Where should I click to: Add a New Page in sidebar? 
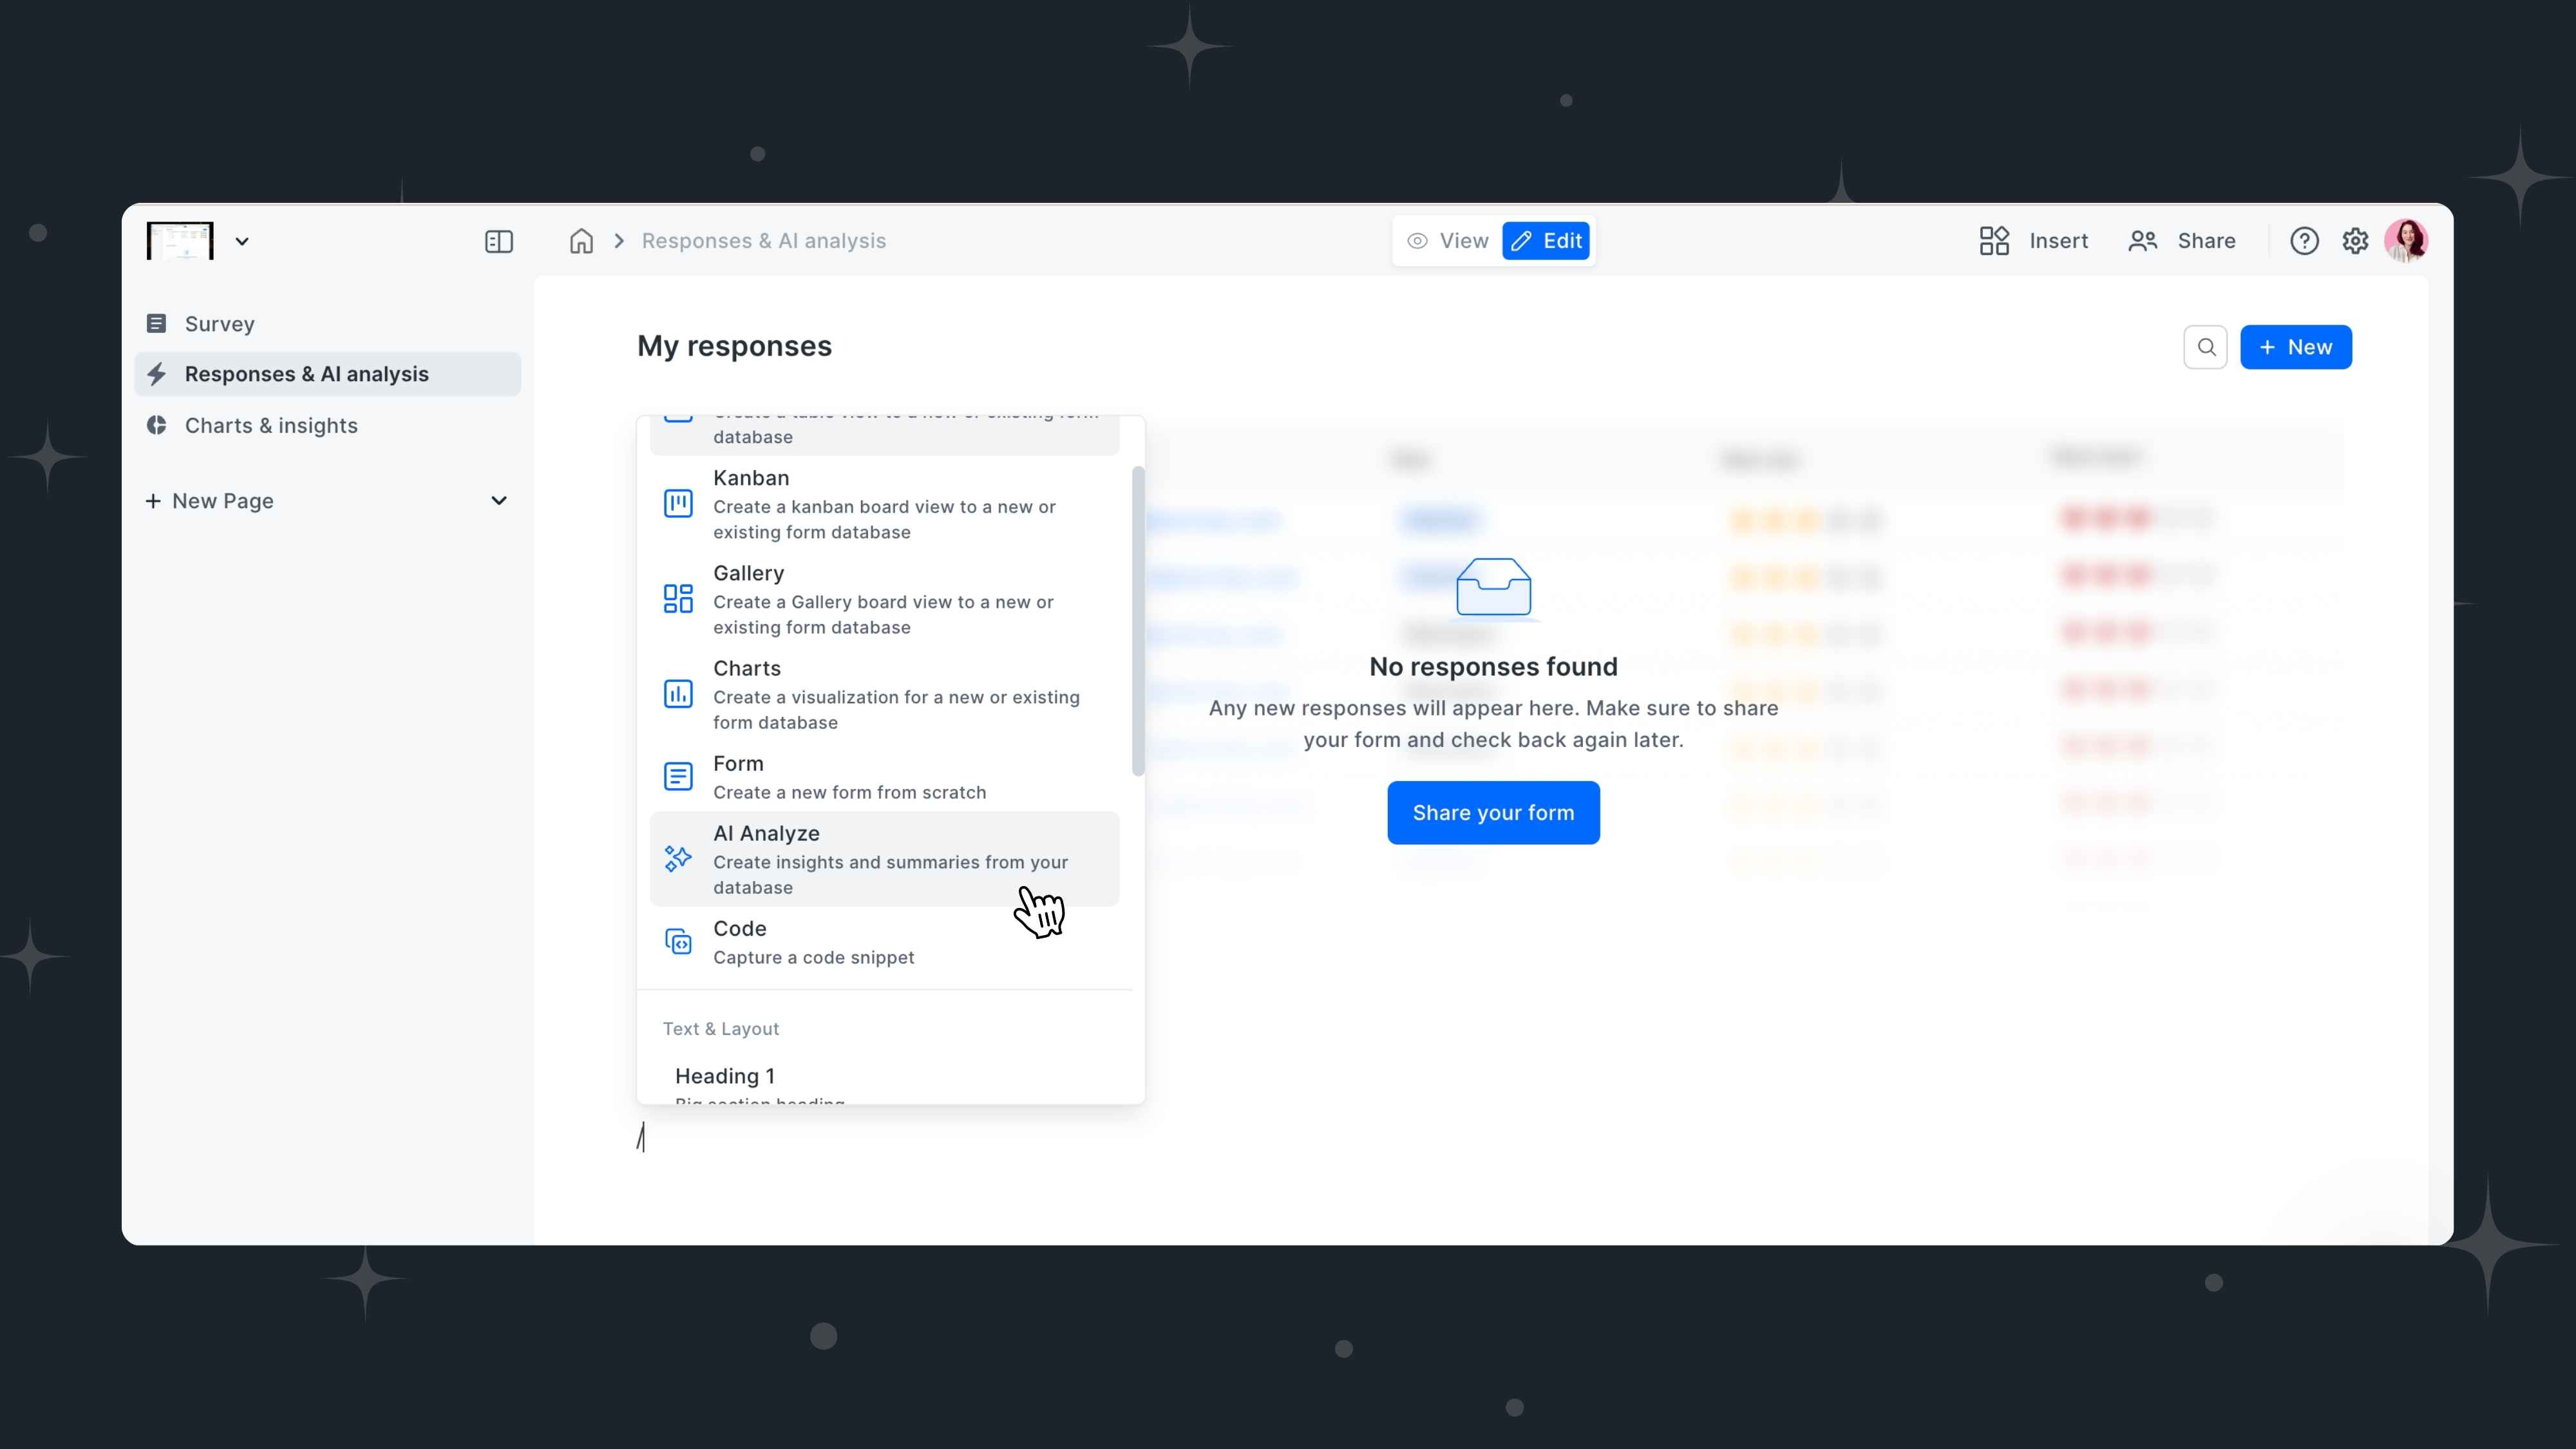point(209,501)
